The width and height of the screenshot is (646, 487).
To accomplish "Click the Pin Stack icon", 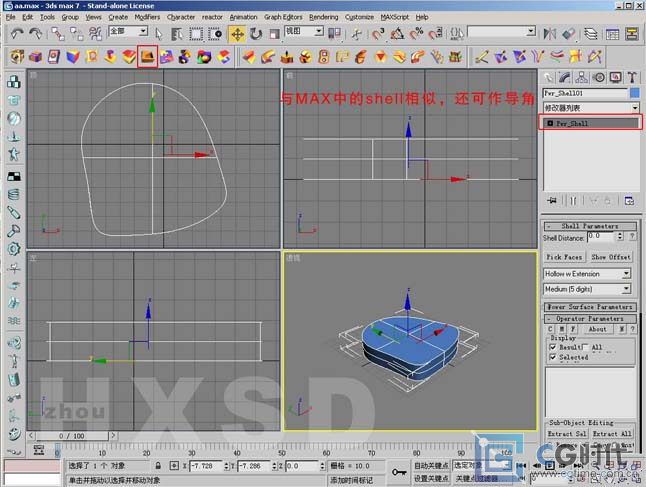I will coord(552,201).
